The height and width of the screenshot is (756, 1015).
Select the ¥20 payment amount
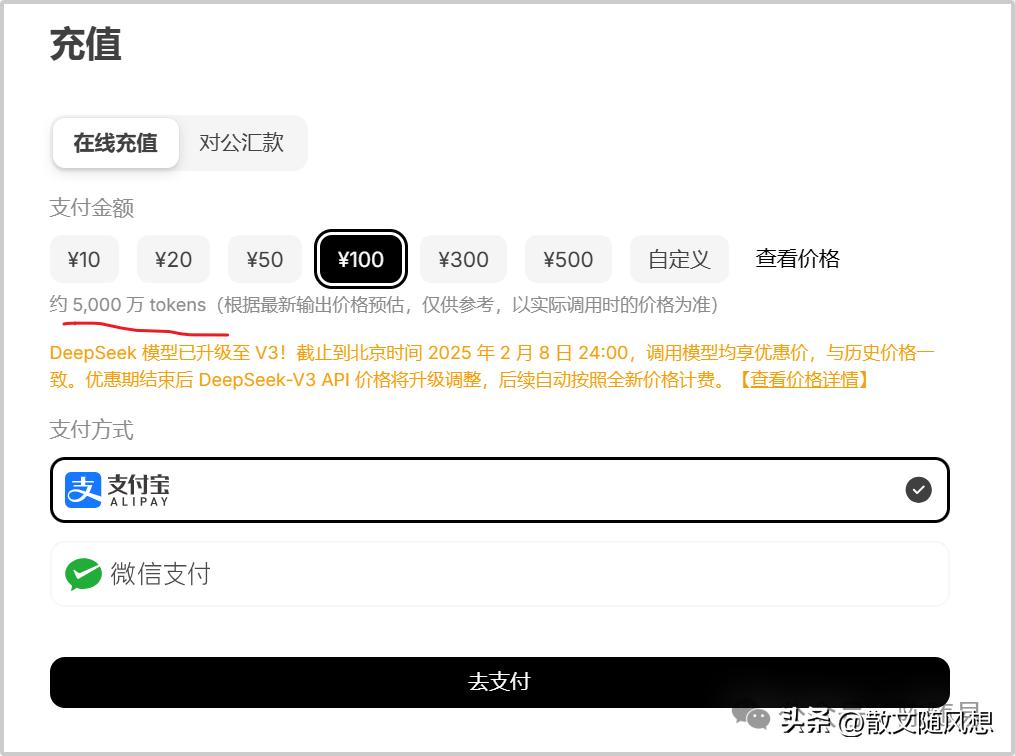(173, 260)
